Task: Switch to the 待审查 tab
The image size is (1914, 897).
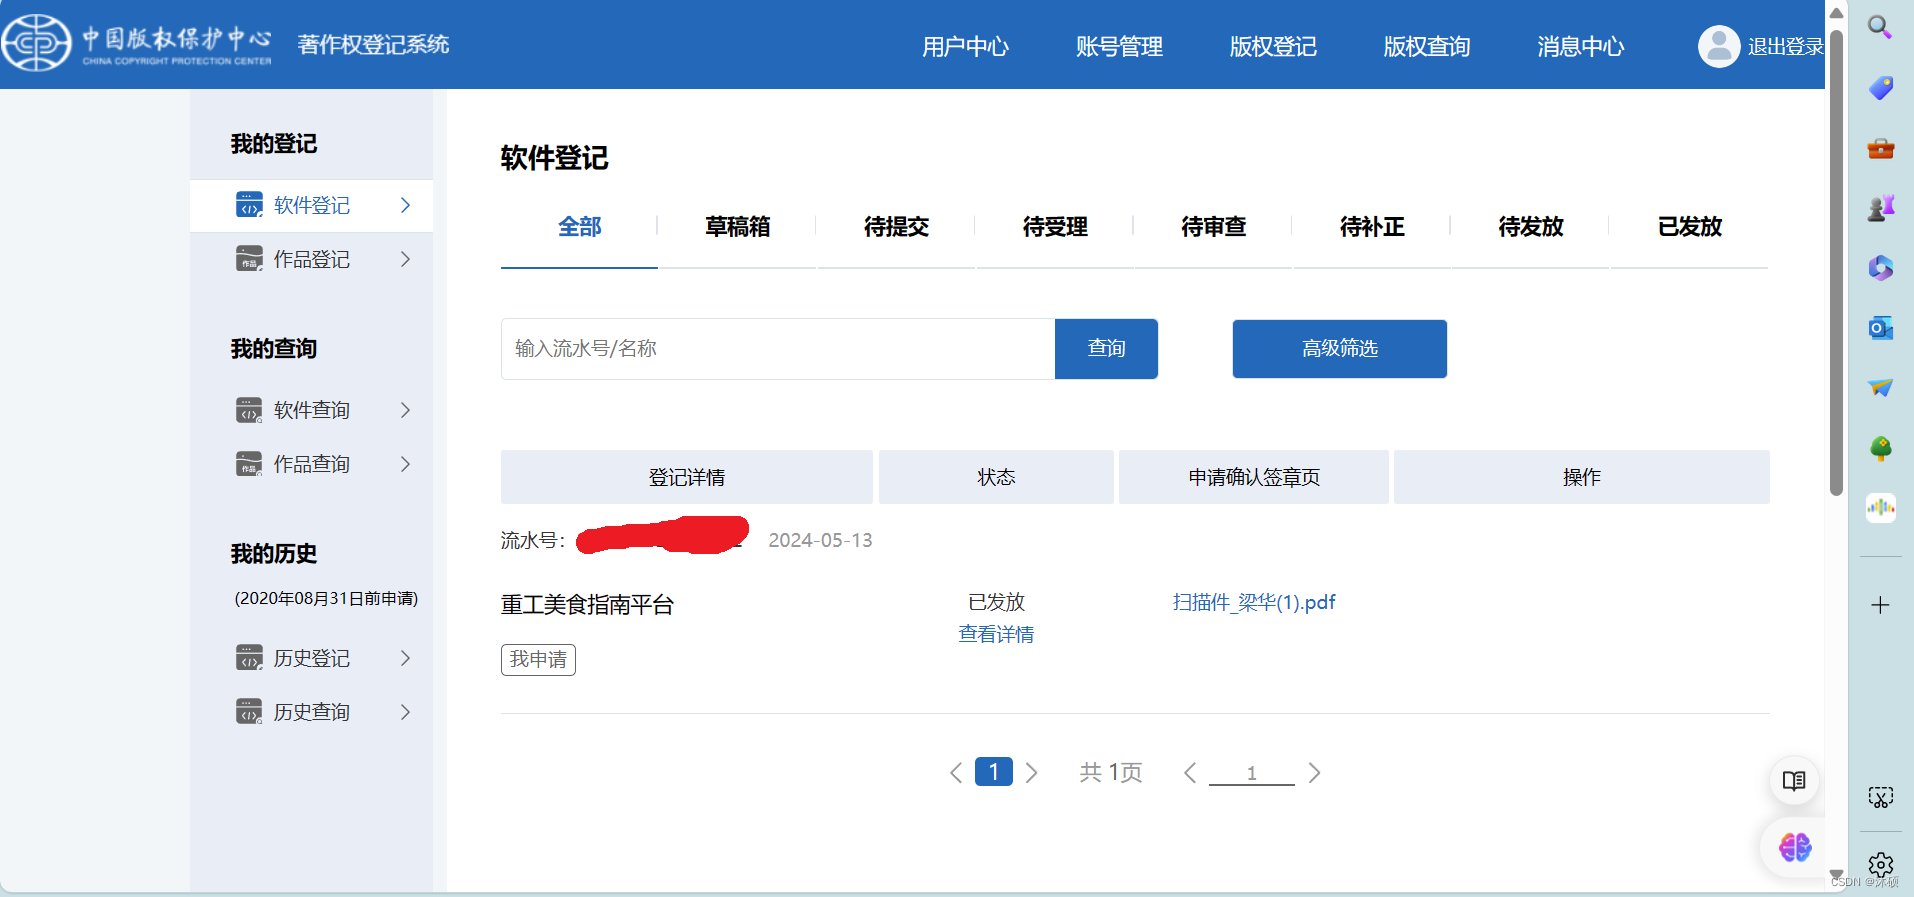Action: (x=1213, y=227)
